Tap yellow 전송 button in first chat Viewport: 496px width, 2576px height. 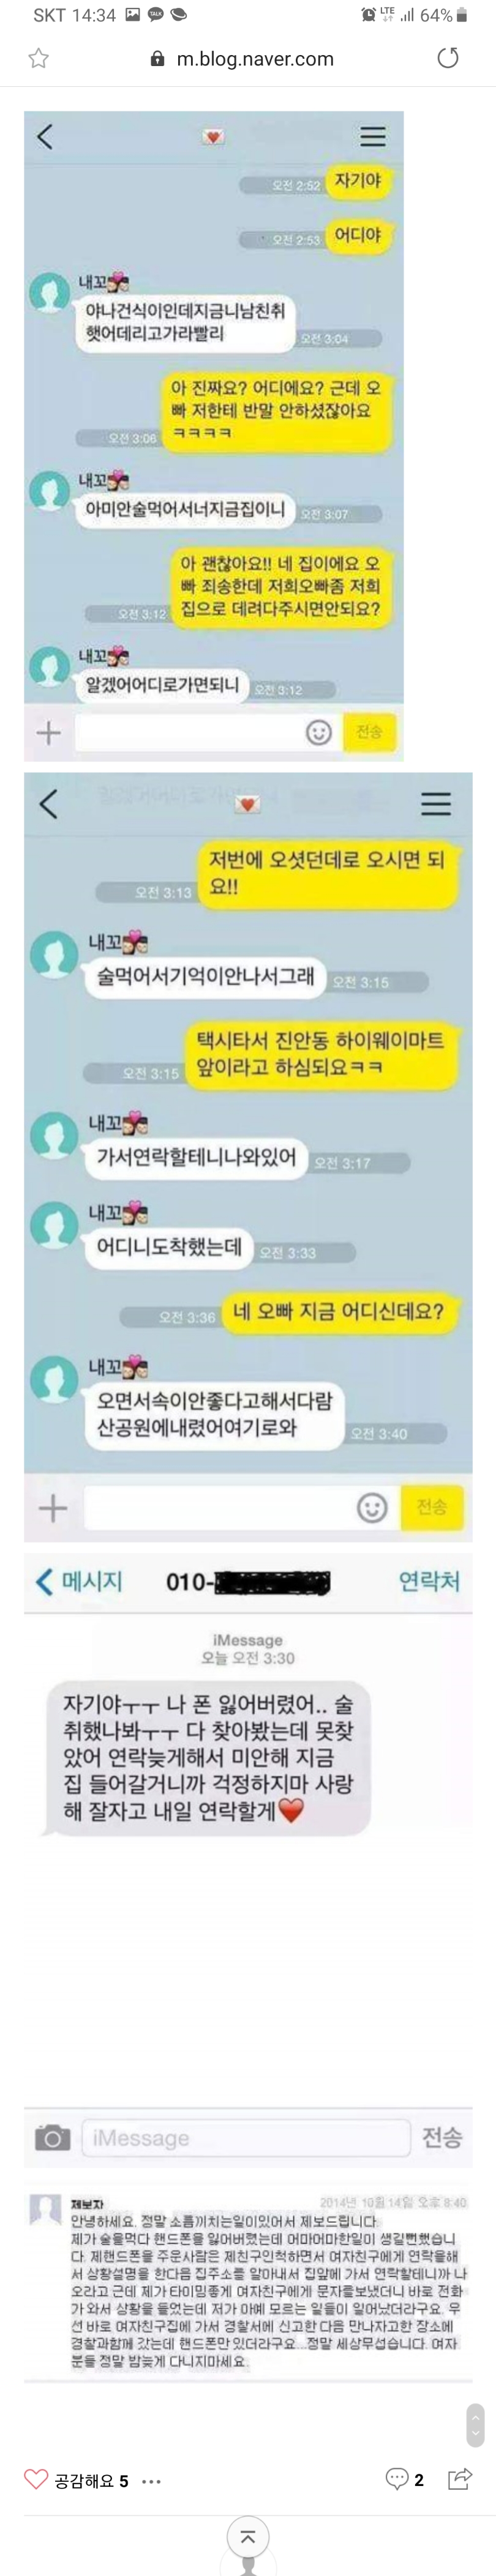pyautogui.click(x=369, y=732)
